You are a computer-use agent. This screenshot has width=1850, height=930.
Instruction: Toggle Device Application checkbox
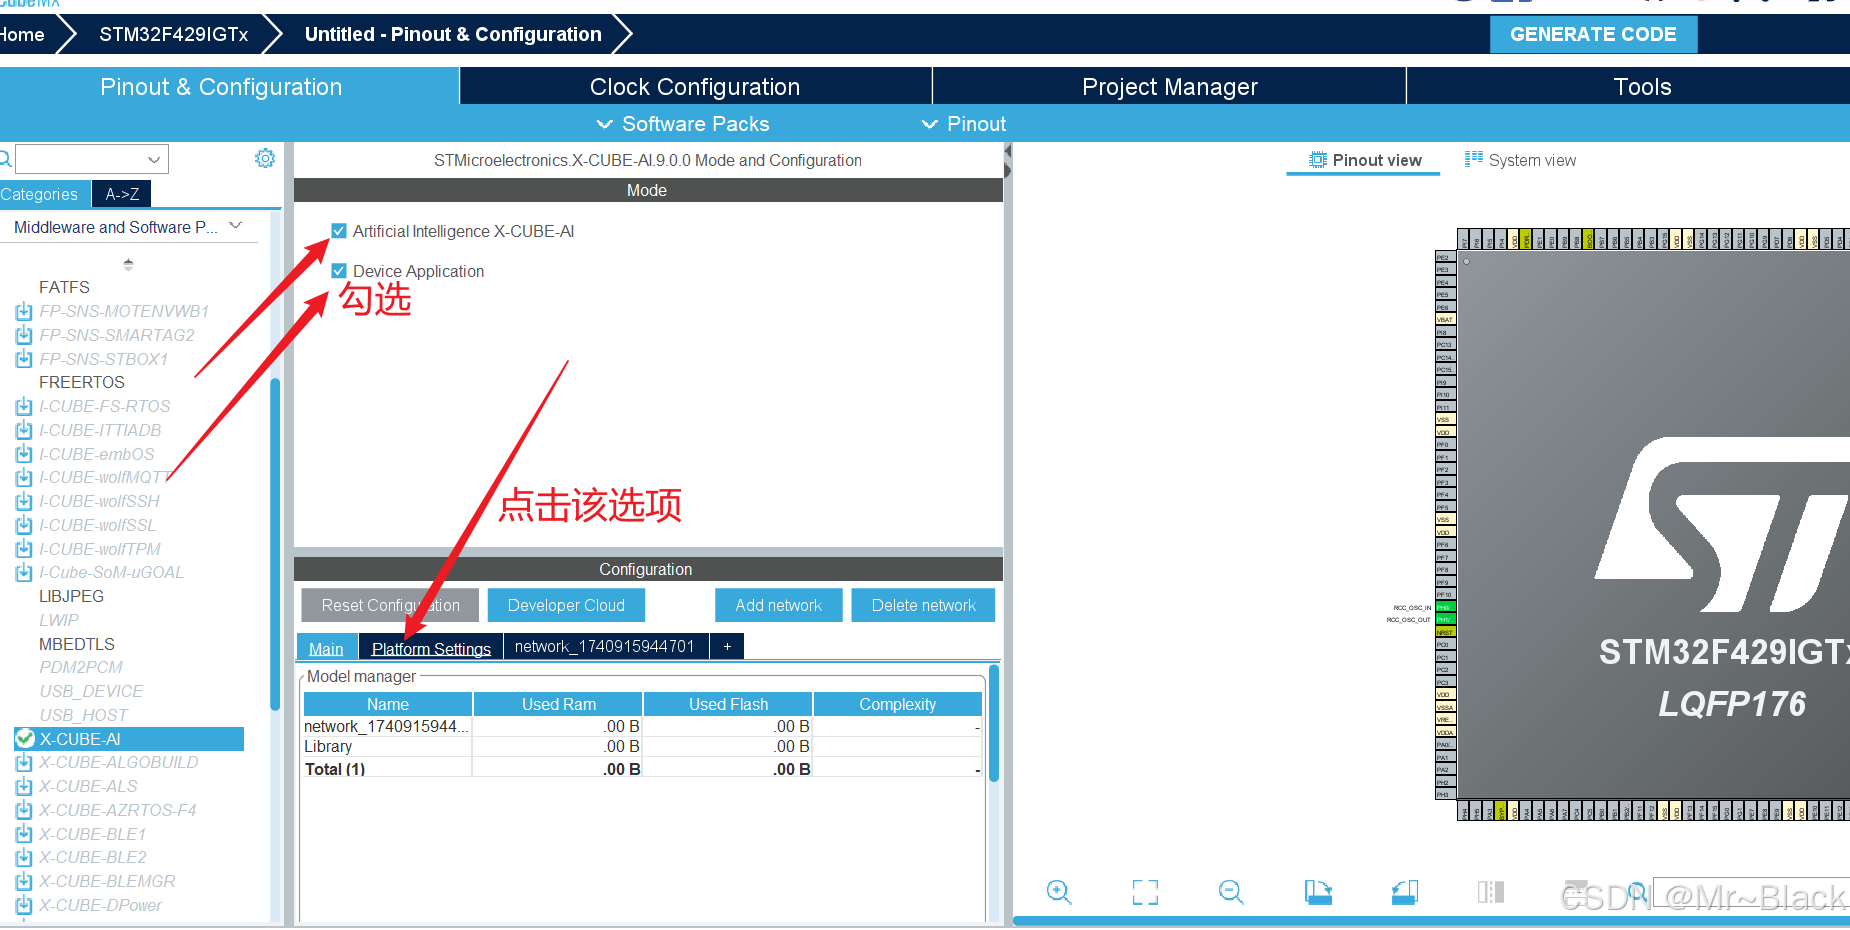(x=339, y=271)
